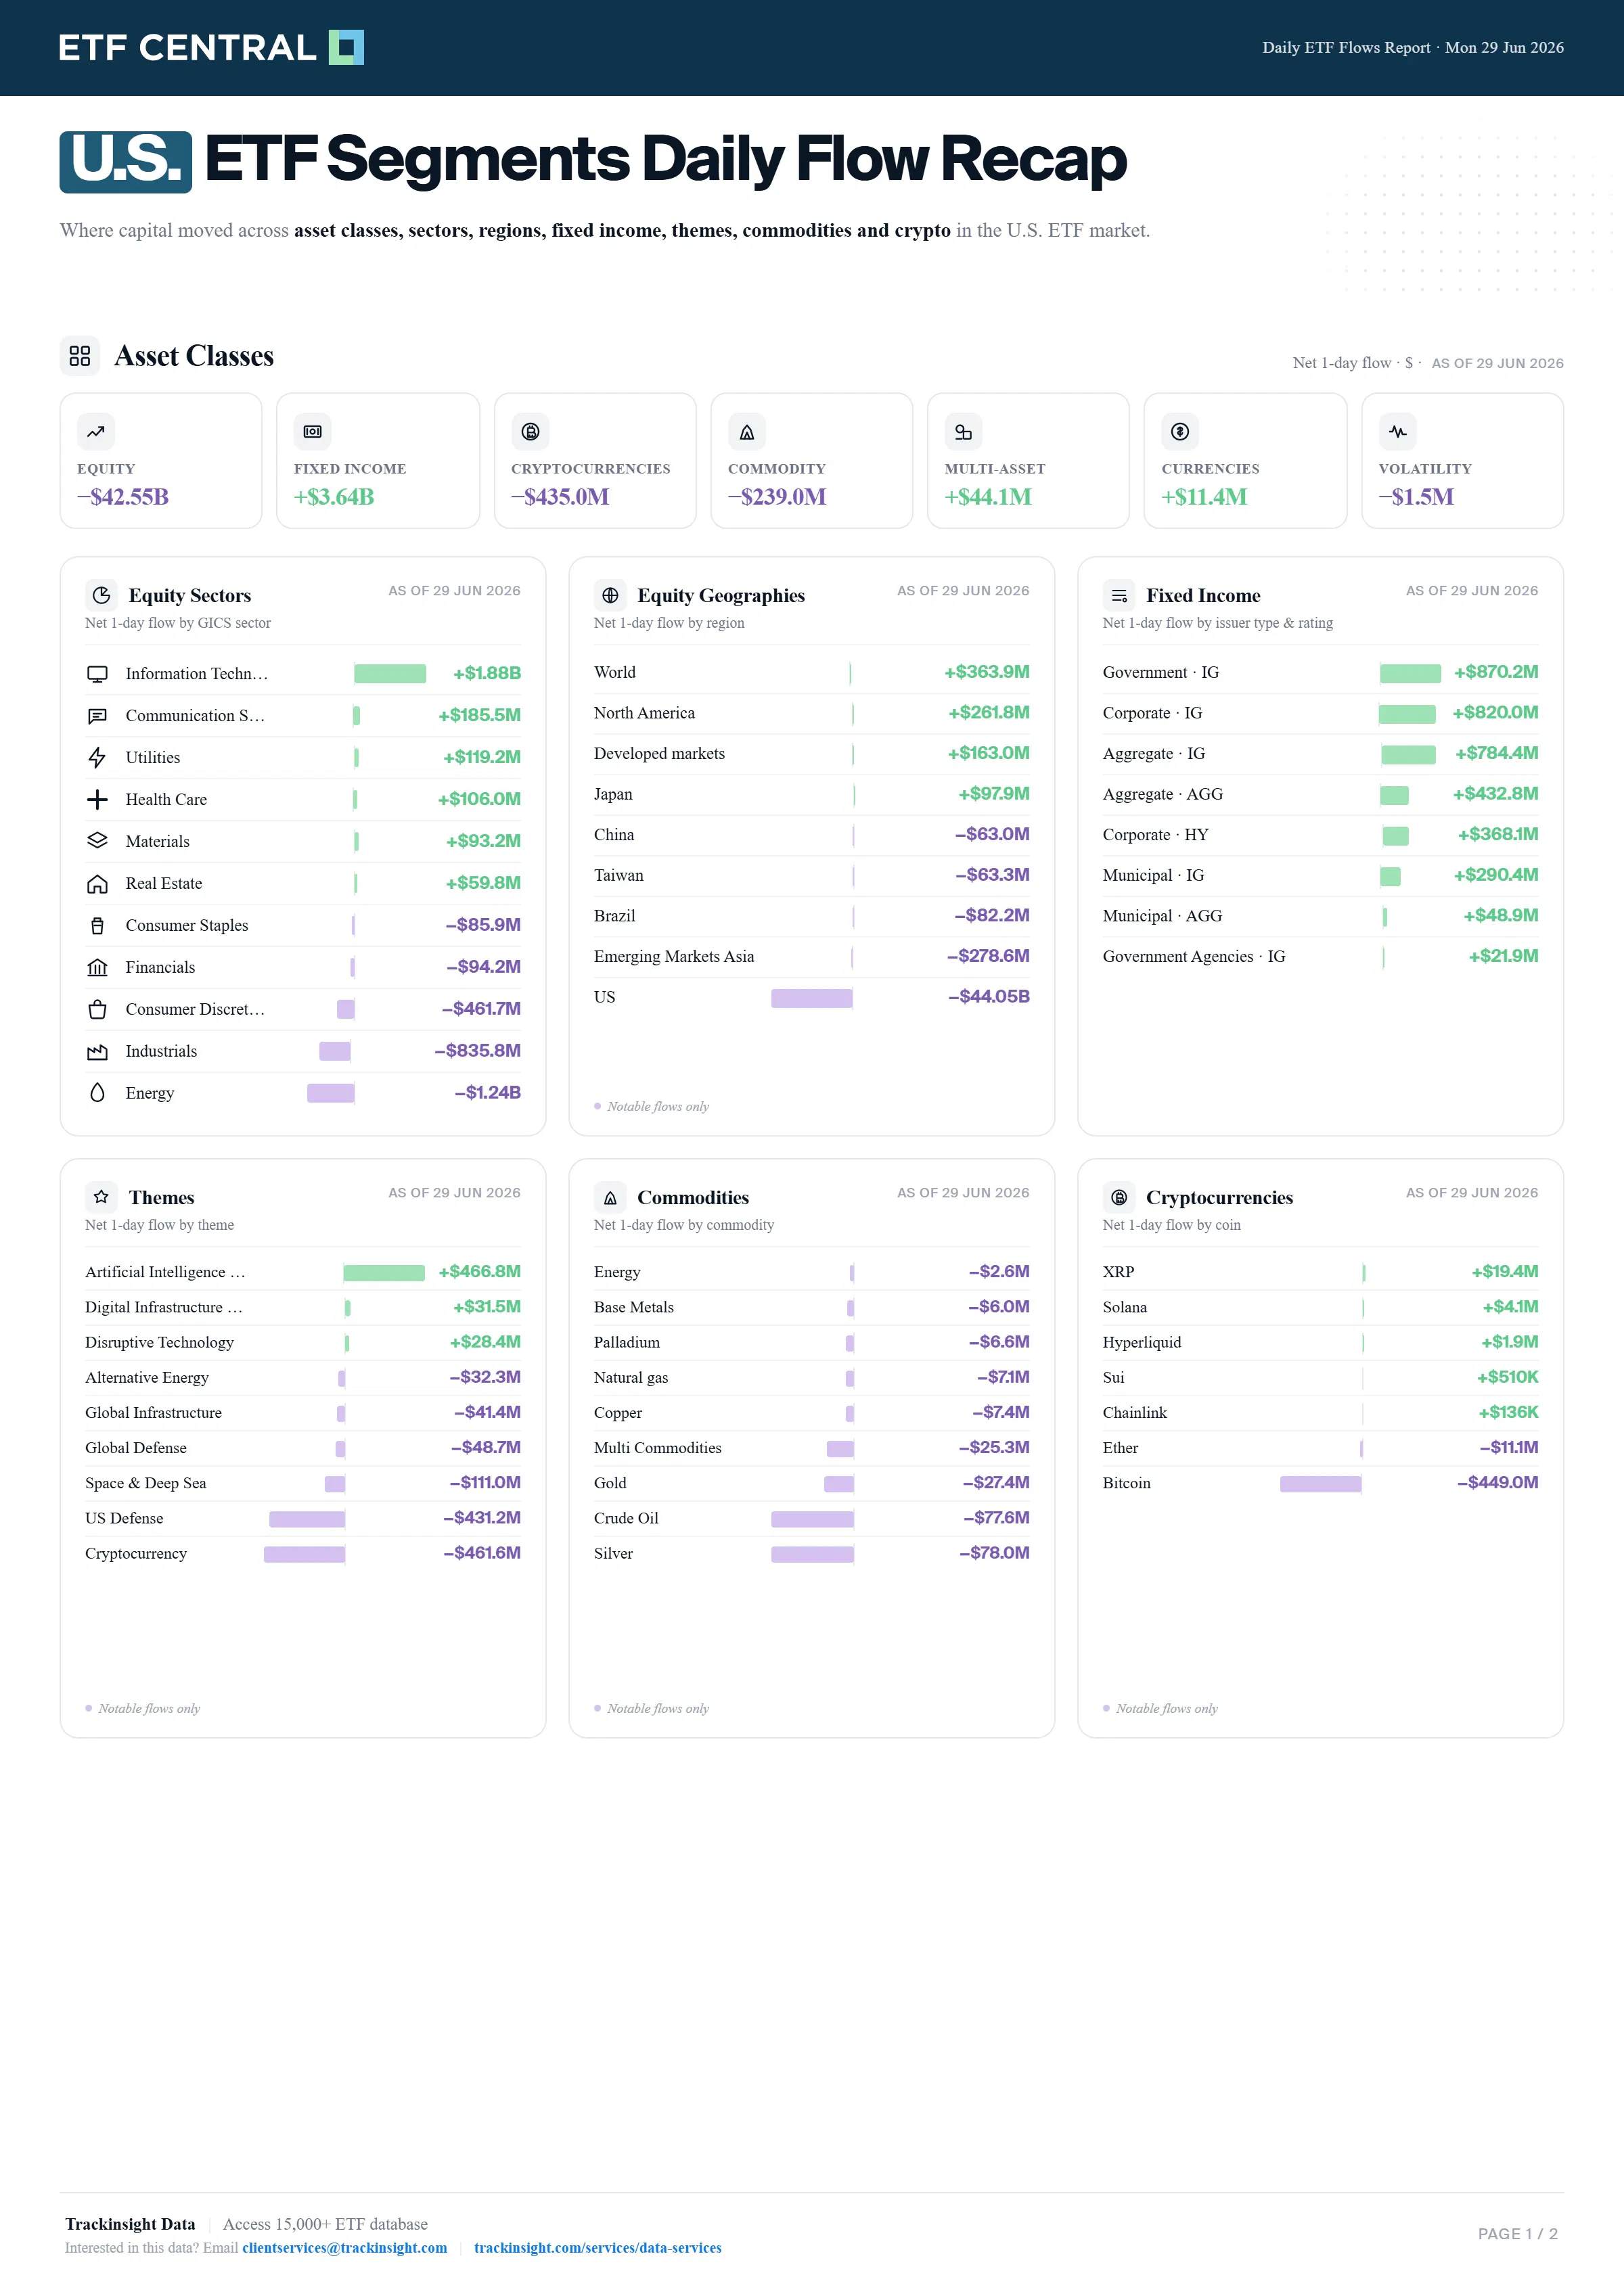Image resolution: width=1624 pixels, height=2296 pixels.
Task: Select the Bitcoin purple outflow bar
Action: 1321,1484
